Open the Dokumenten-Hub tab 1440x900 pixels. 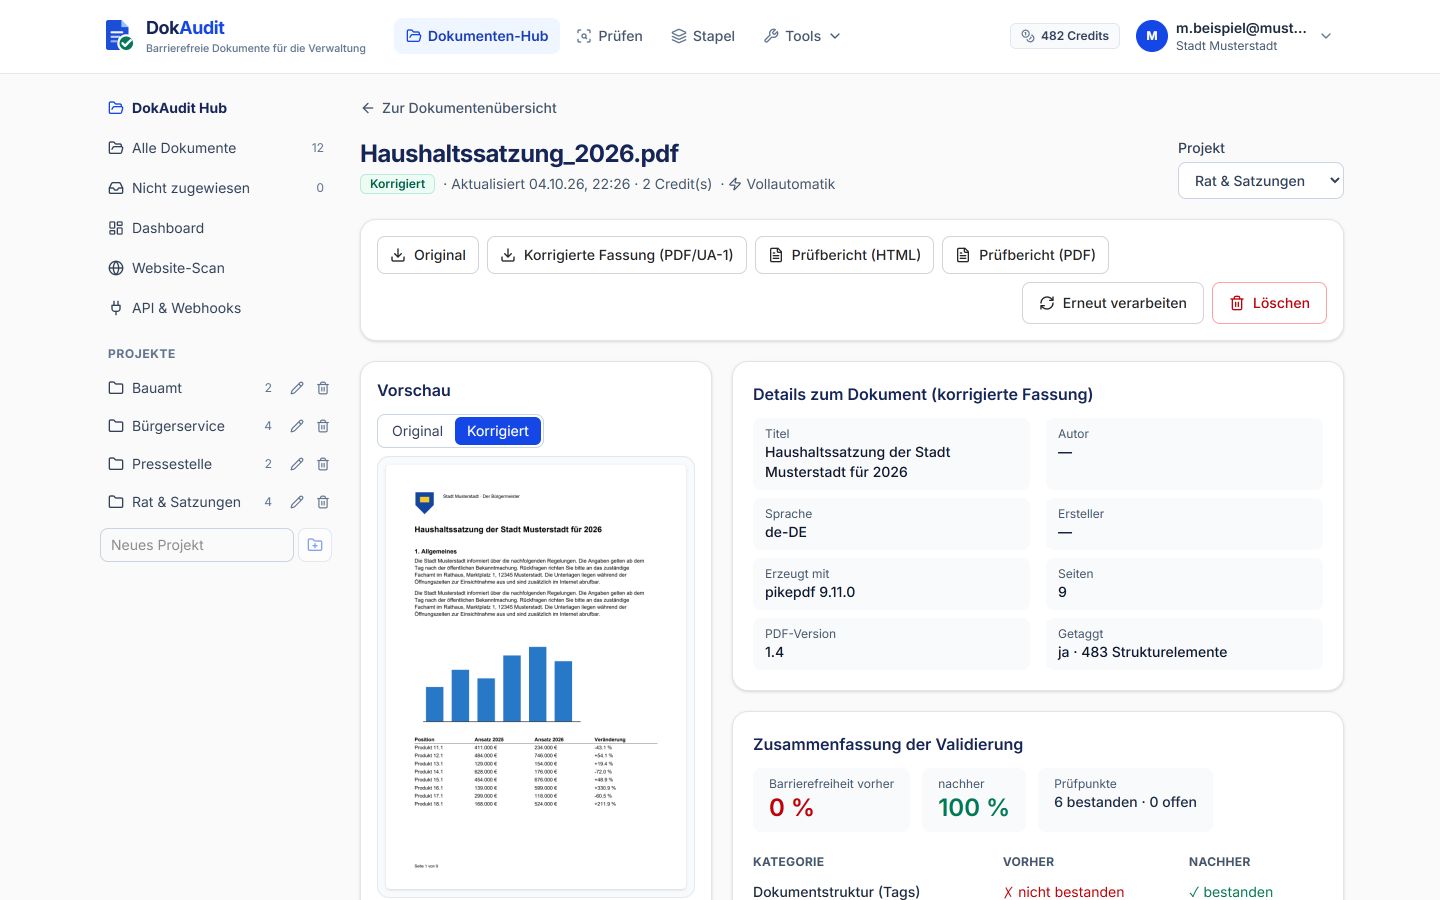[x=477, y=36]
